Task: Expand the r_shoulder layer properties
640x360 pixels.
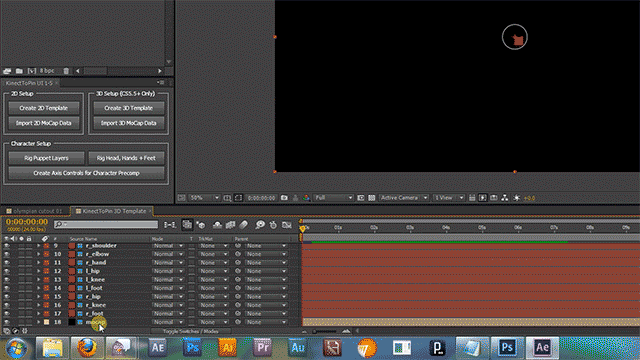Action: tap(38, 246)
